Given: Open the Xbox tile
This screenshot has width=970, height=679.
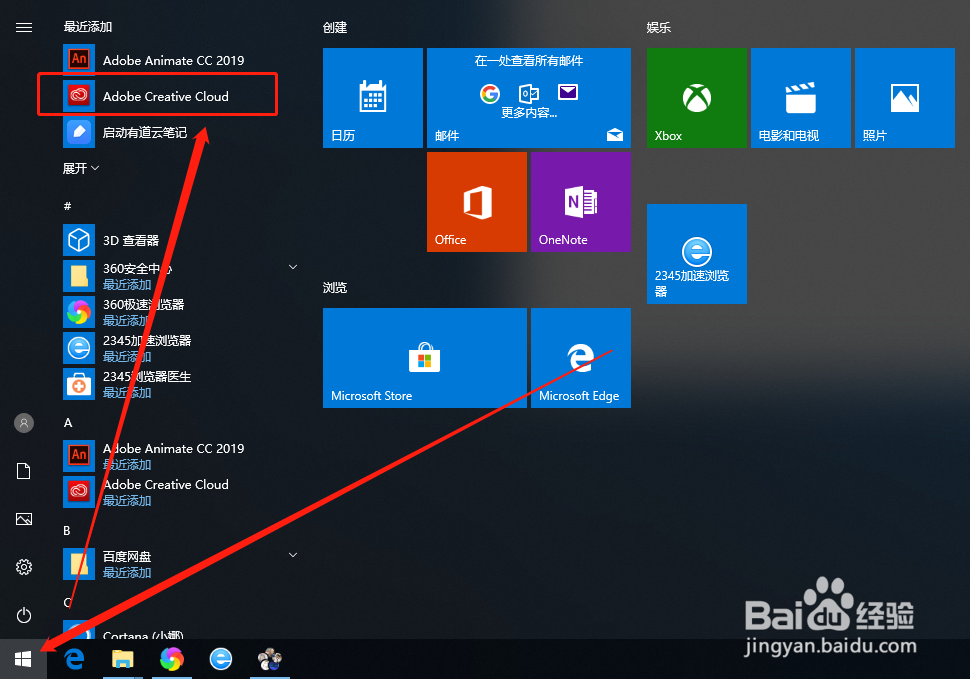Looking at the screenshot, I should (697, 98).
